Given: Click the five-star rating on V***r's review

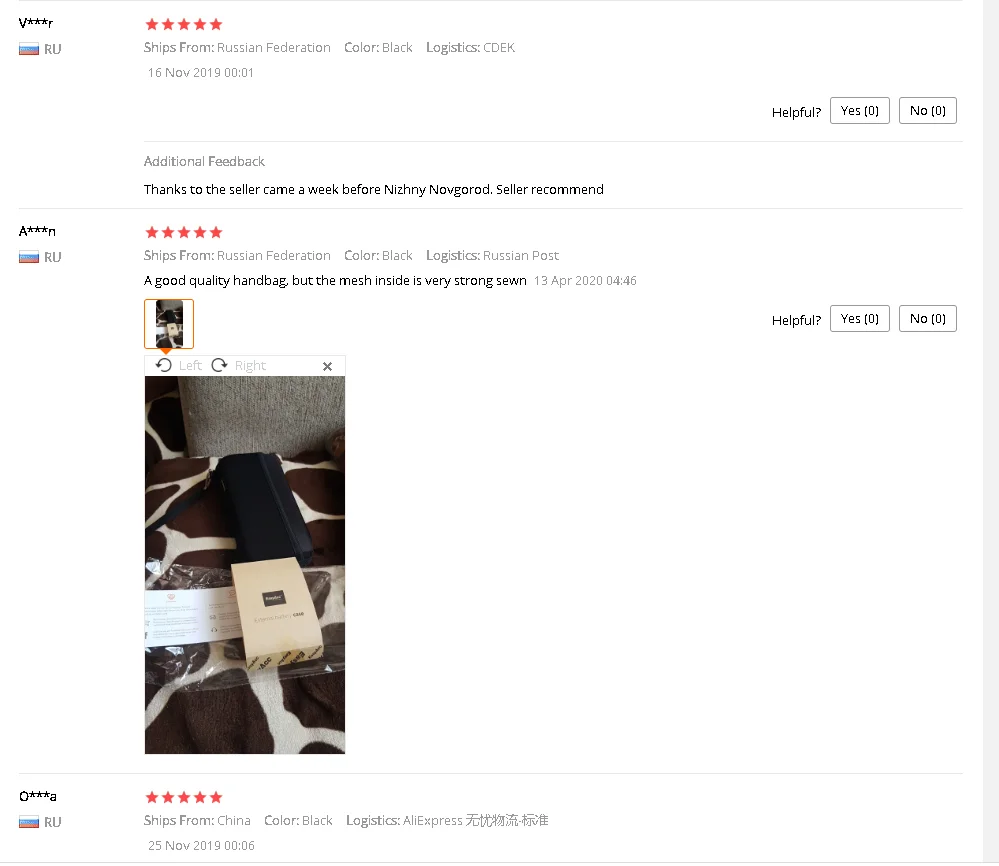Looking at the screenshot, I should (183, 24).
